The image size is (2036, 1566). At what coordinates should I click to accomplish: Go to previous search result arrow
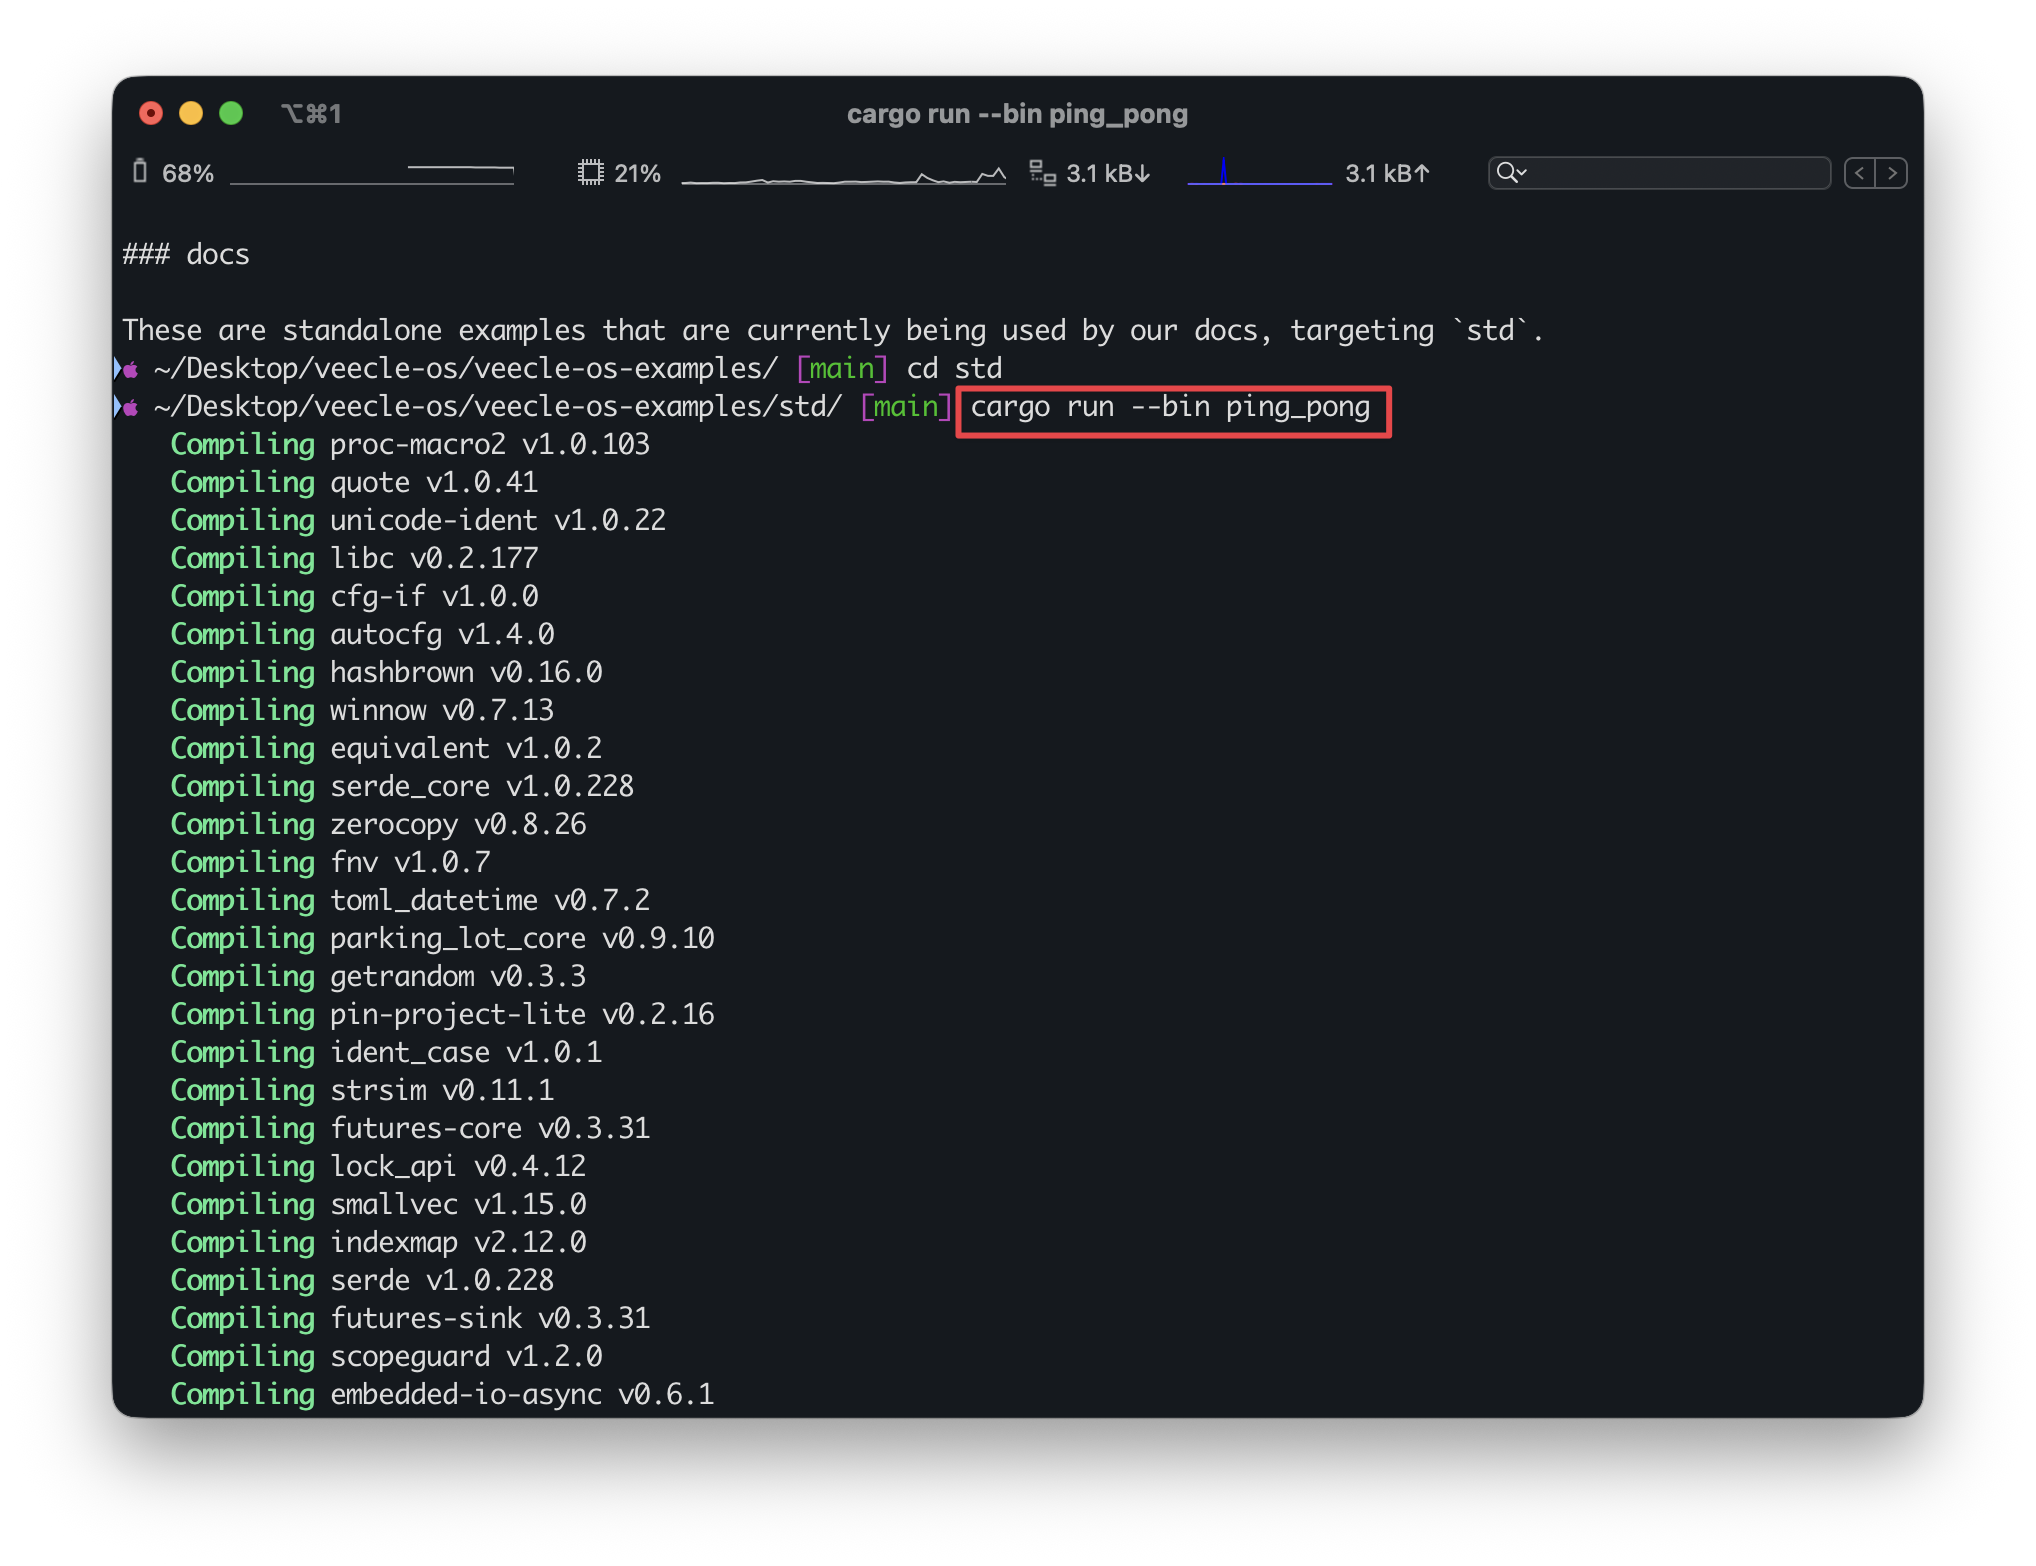(x=1859, y=173)
